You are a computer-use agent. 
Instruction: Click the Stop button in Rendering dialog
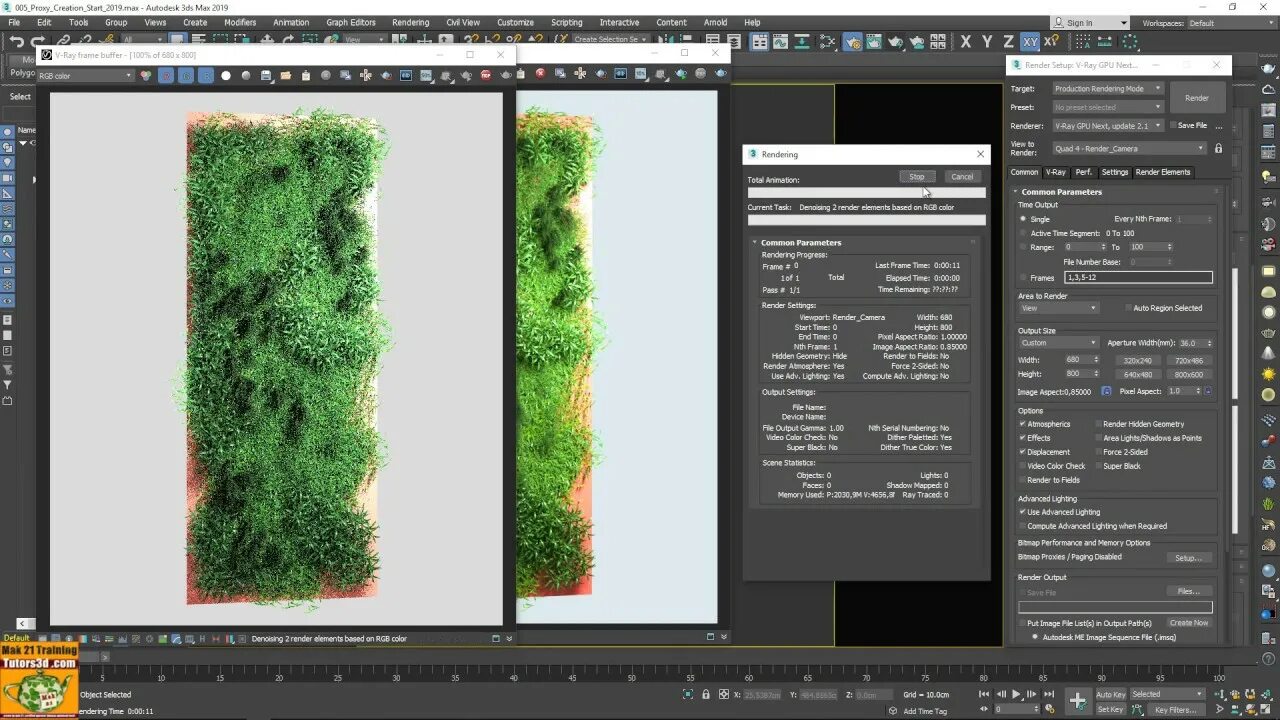(x=916, y=177)
